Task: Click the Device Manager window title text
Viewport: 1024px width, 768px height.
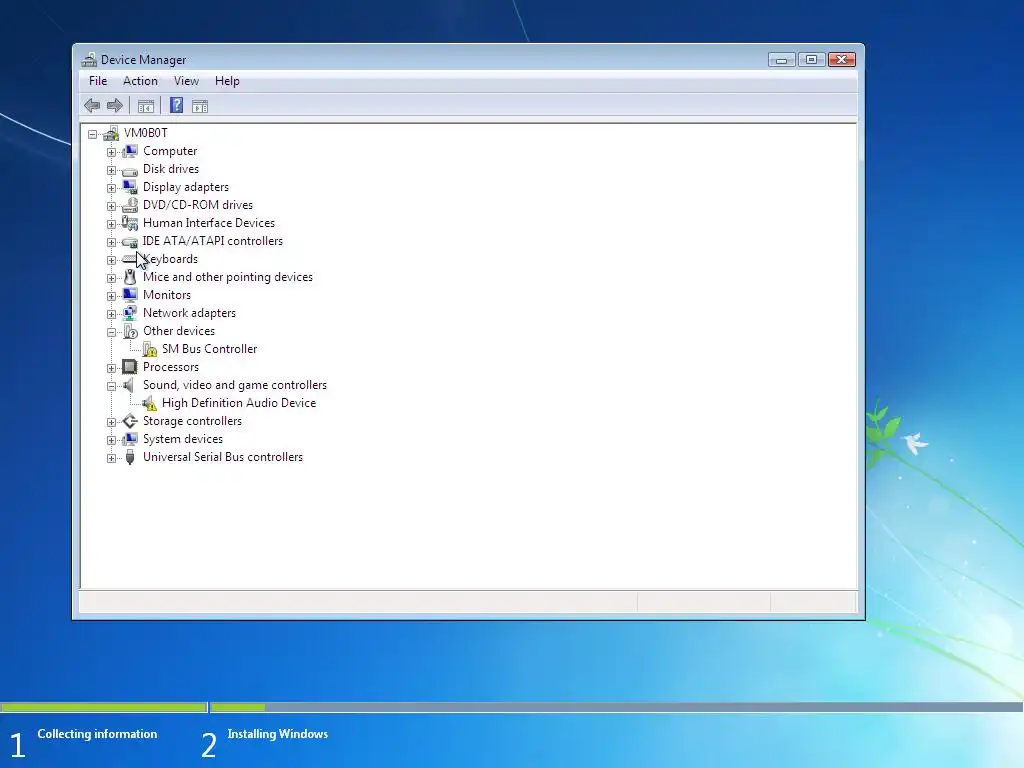Action: (x=144, y=60)
